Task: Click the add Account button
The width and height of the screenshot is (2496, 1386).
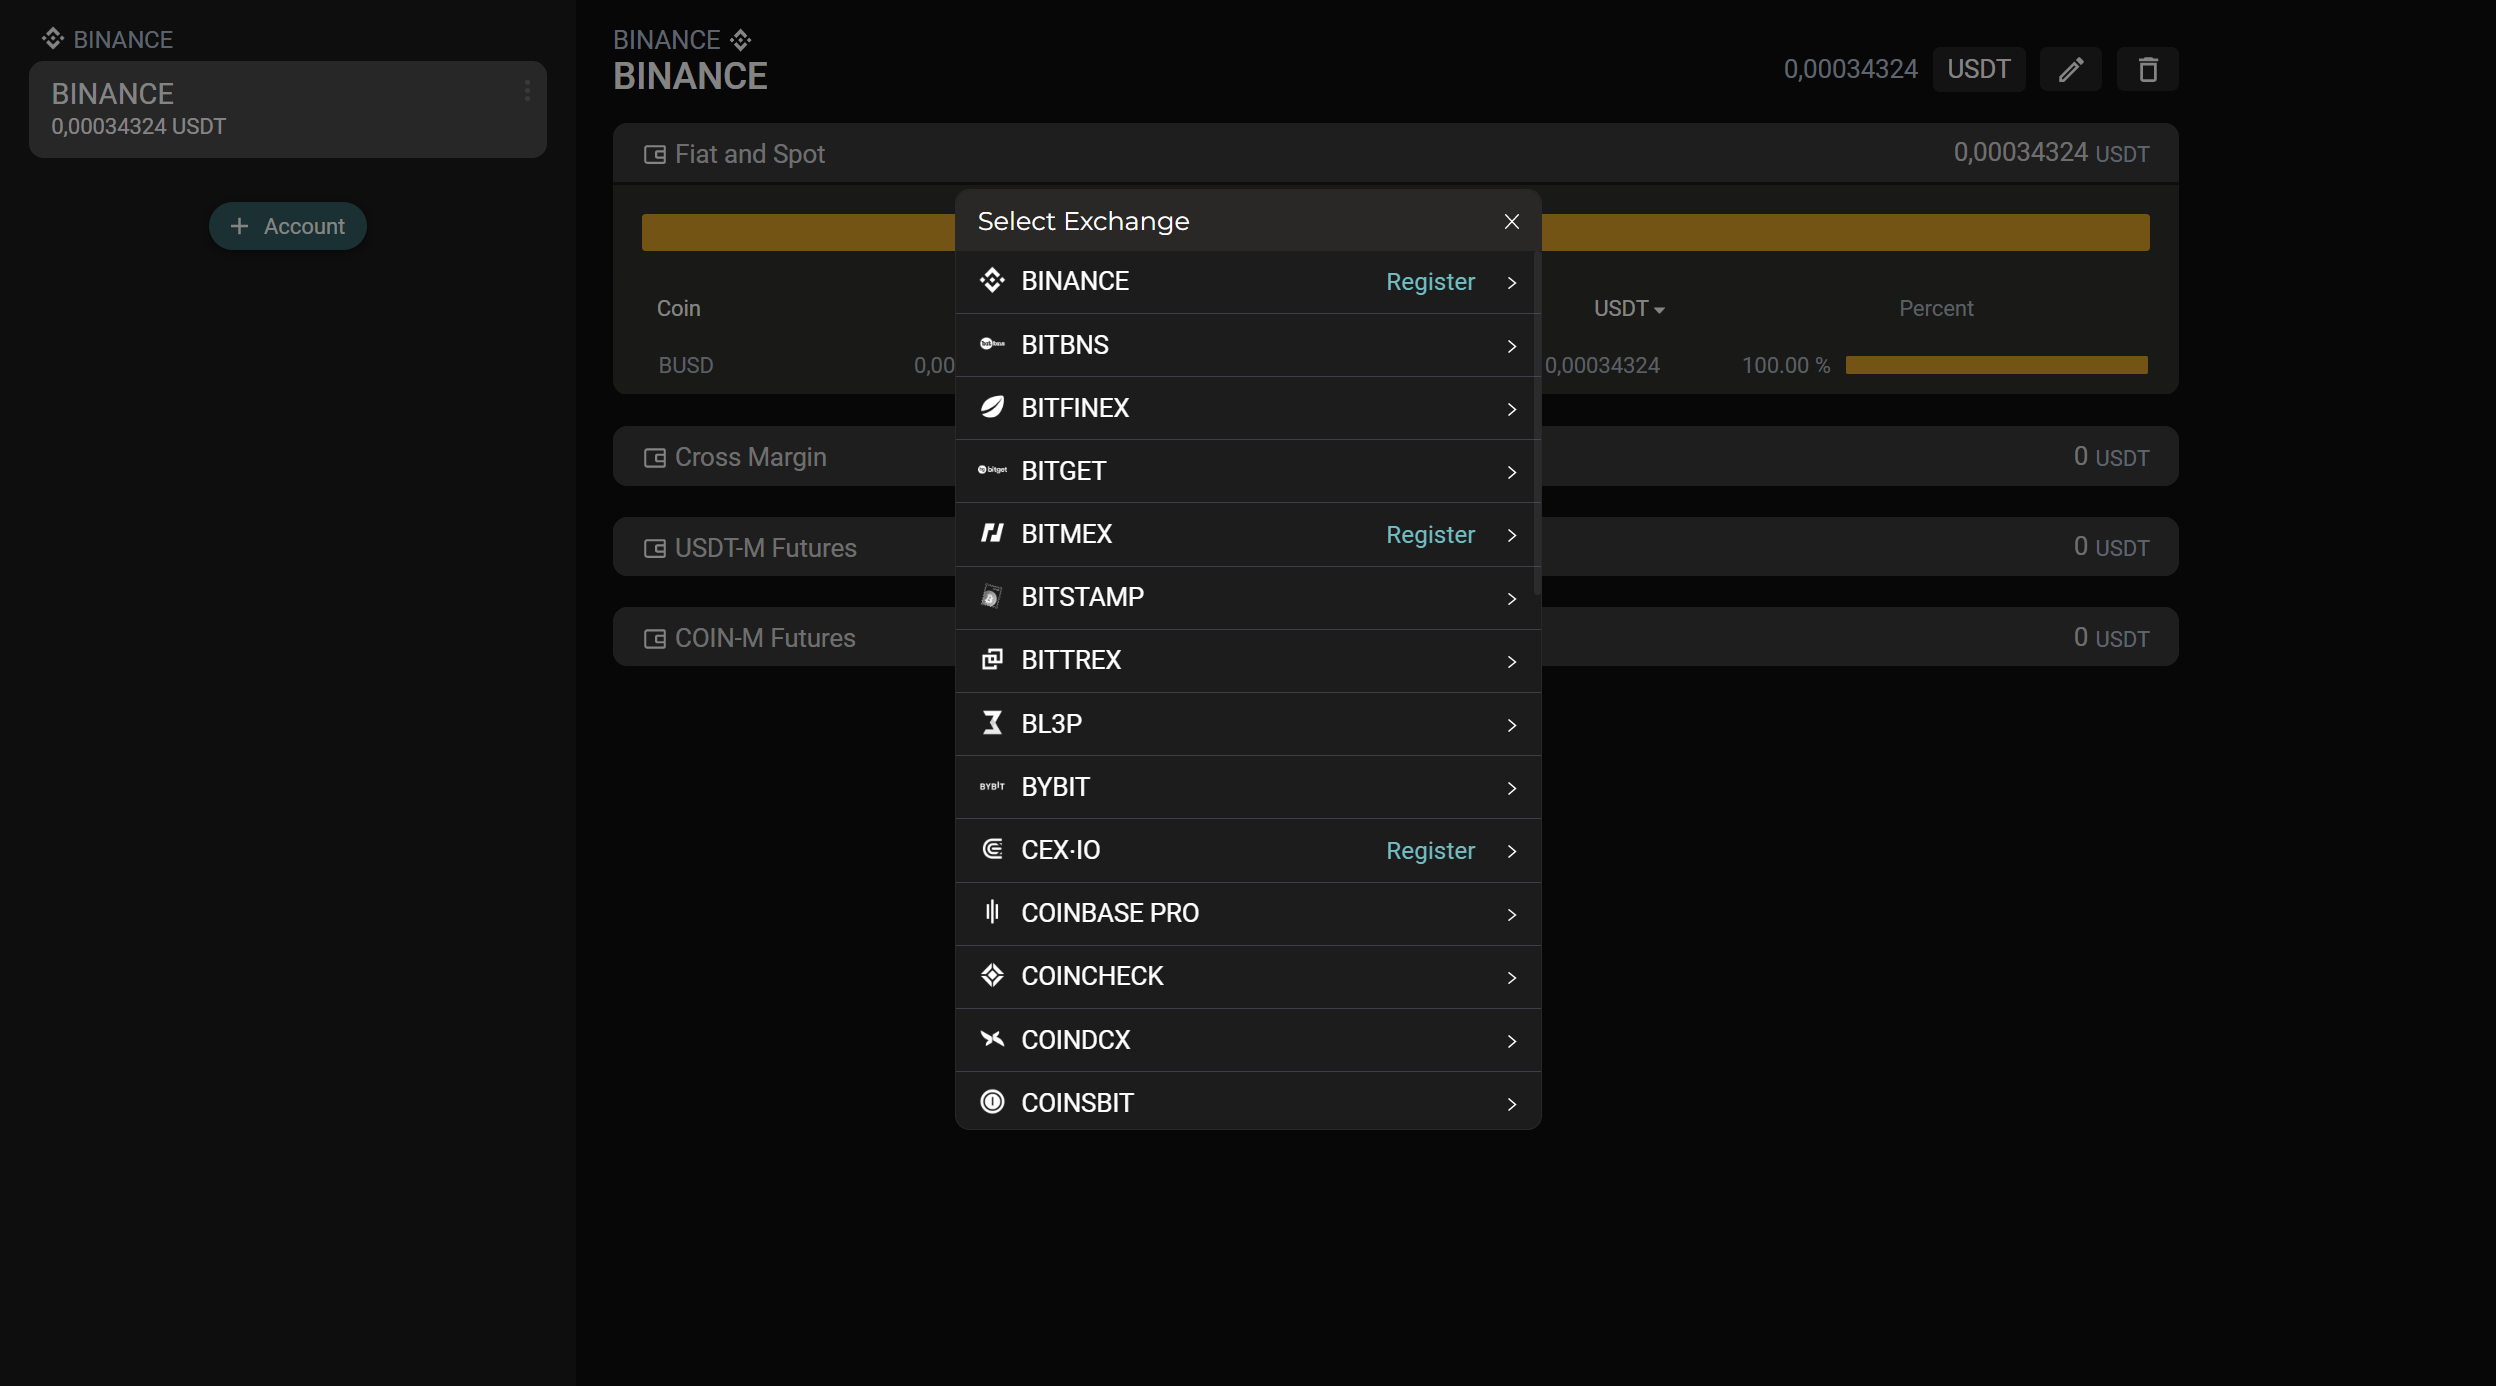Action: click(288, 226)
